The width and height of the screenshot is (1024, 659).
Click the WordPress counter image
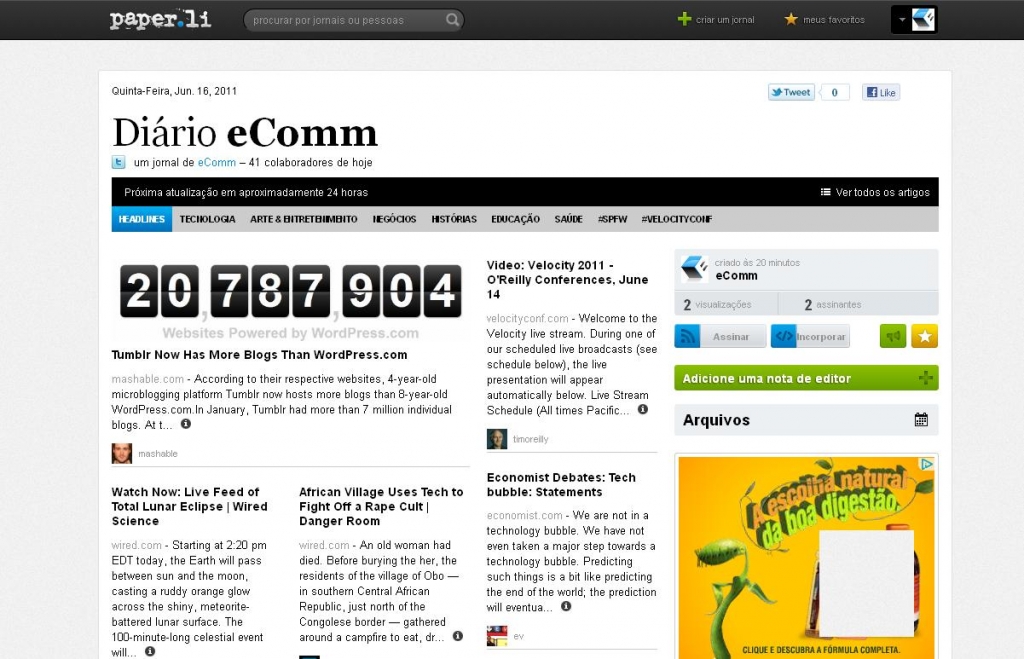click(x=291, y=300)
